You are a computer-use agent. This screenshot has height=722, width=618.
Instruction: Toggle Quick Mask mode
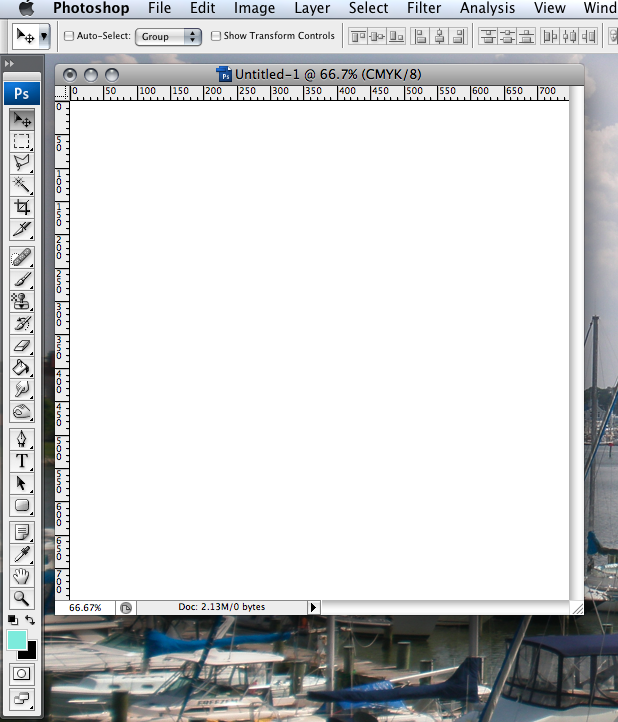click(22, 674)
